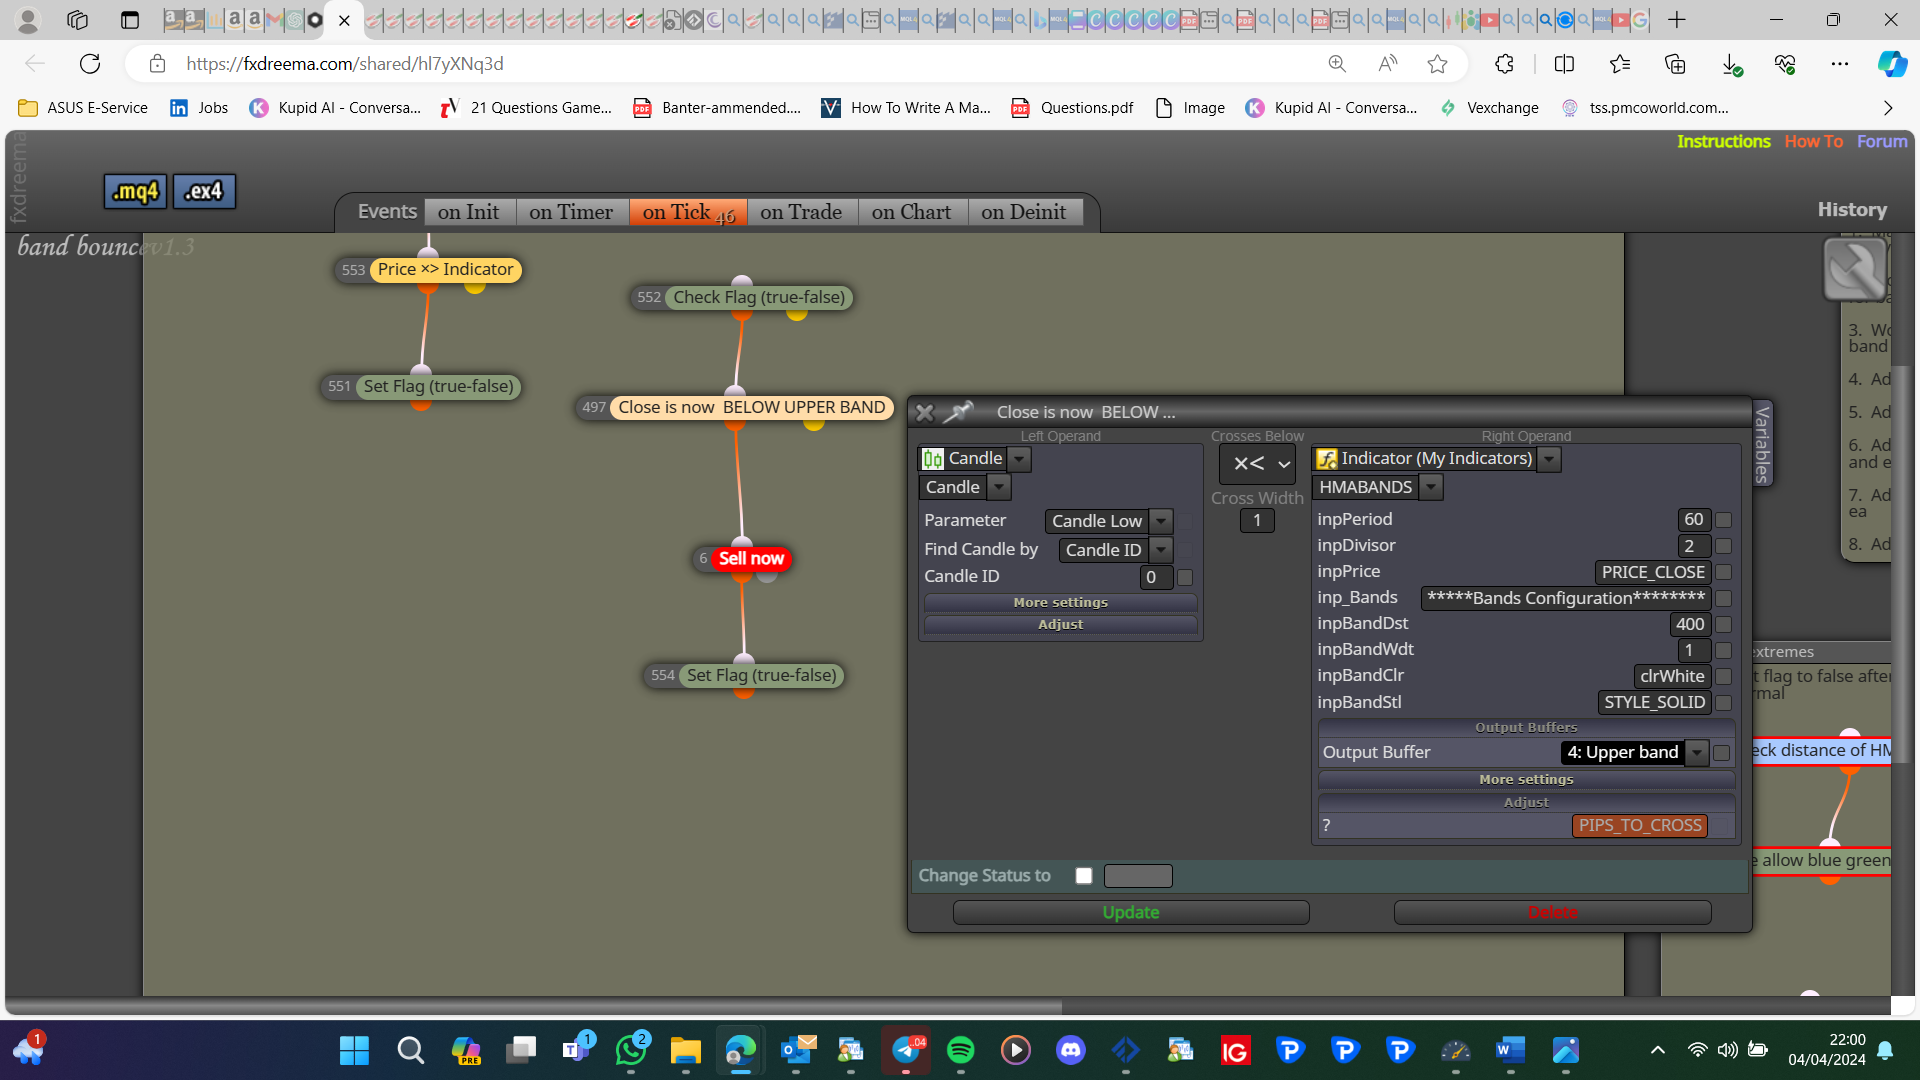Open cross operator dropdown
This screenshot has height=1080, width=1920.
[1258, 464]
